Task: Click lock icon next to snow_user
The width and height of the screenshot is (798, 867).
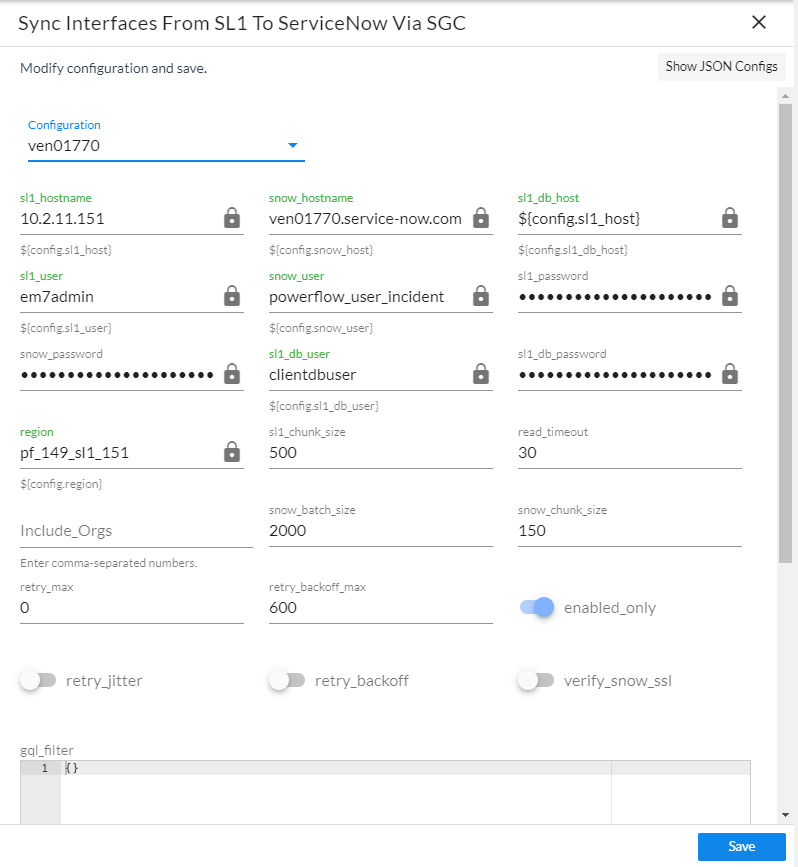Action: [x=481, y=296]
